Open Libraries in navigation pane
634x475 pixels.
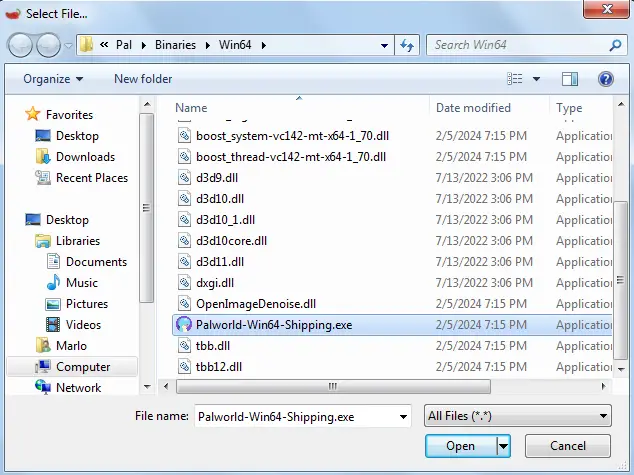point(67,241)
